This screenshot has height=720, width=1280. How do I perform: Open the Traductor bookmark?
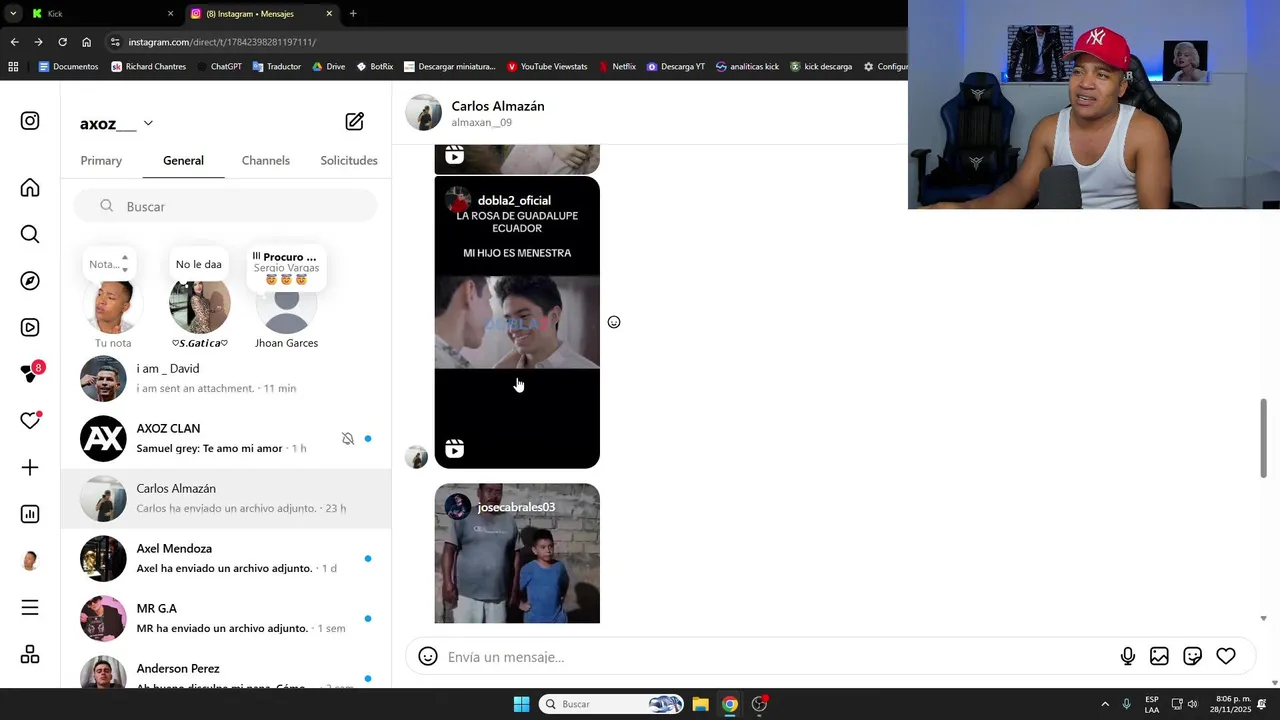coord(277,66)
